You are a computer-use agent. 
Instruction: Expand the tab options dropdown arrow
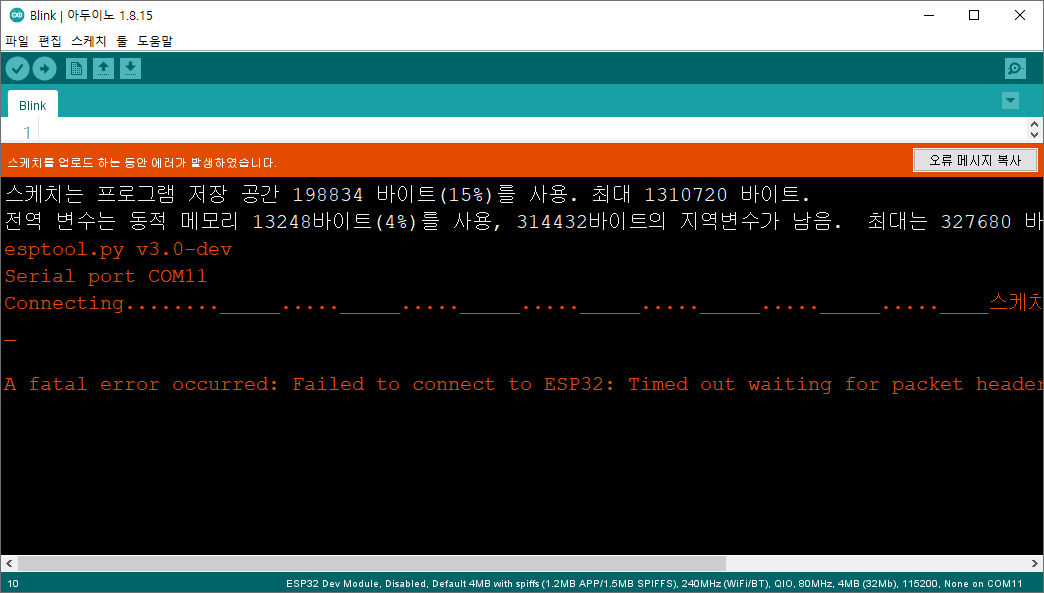pyautogui.click(x=1011, y=100)
